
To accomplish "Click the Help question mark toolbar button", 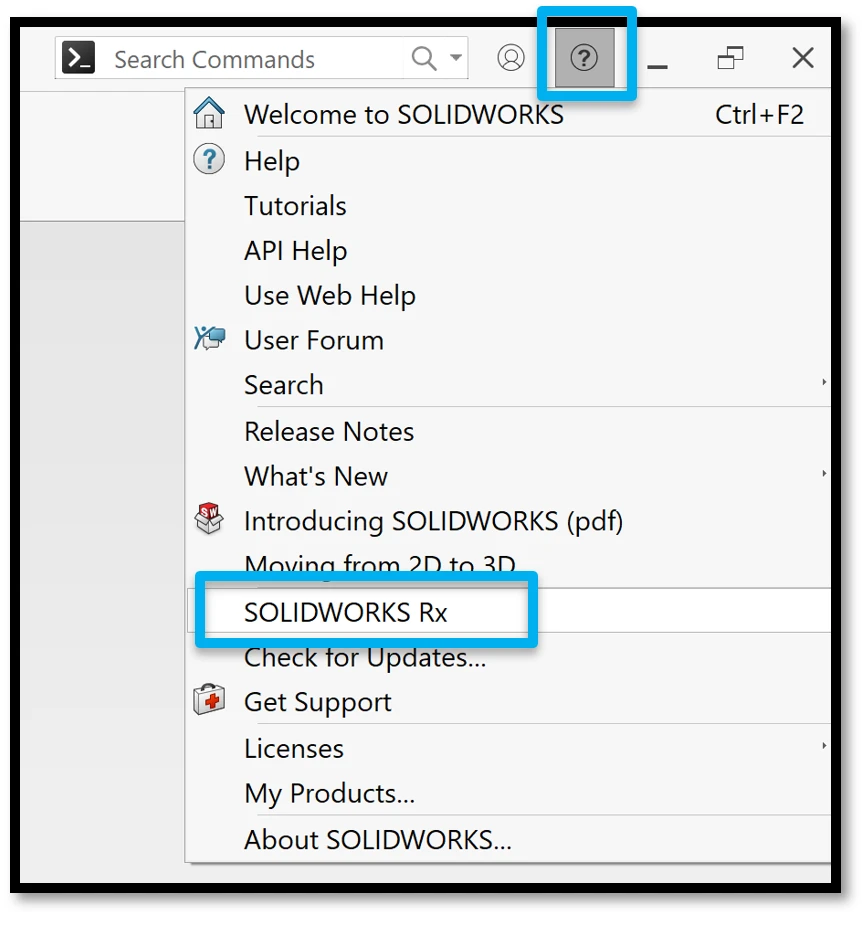I will 584,58.
